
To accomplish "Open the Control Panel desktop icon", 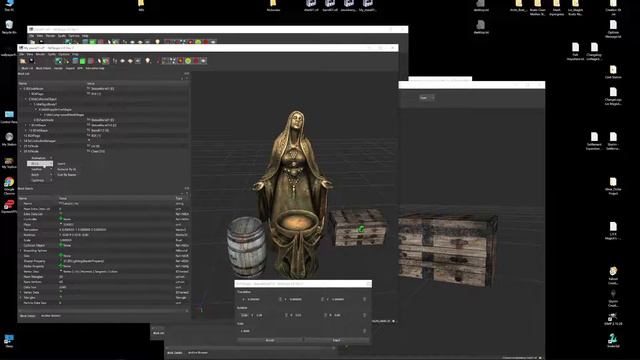I will [9, 117].
